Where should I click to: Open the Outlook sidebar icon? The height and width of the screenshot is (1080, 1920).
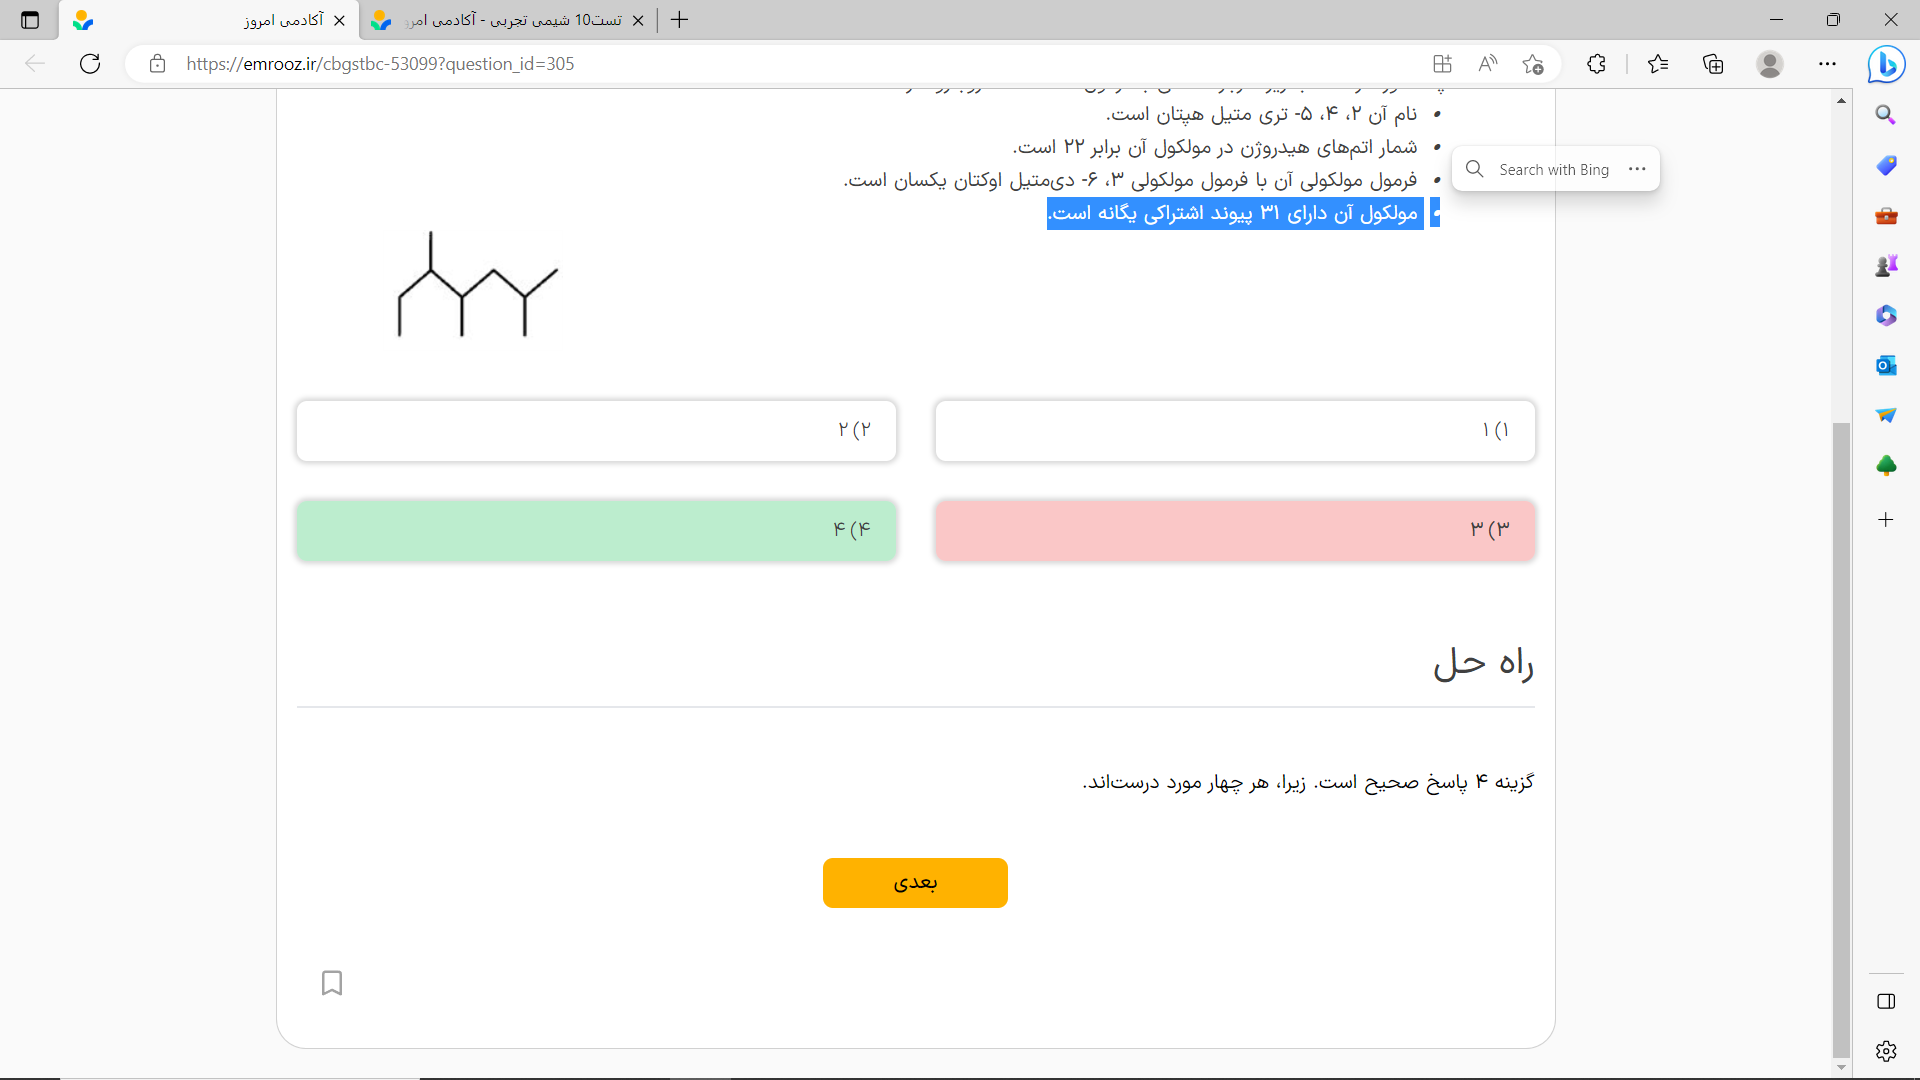pos(1886,365)
